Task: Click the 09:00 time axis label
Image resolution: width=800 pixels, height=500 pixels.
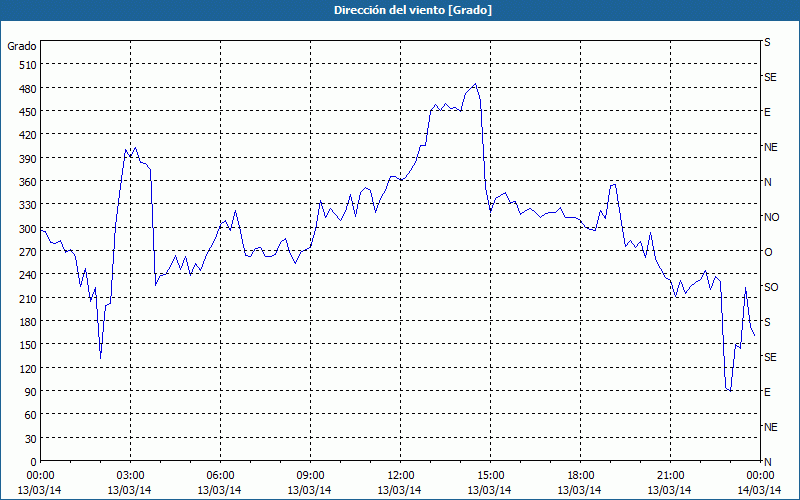Action: [x=310, y=476]
